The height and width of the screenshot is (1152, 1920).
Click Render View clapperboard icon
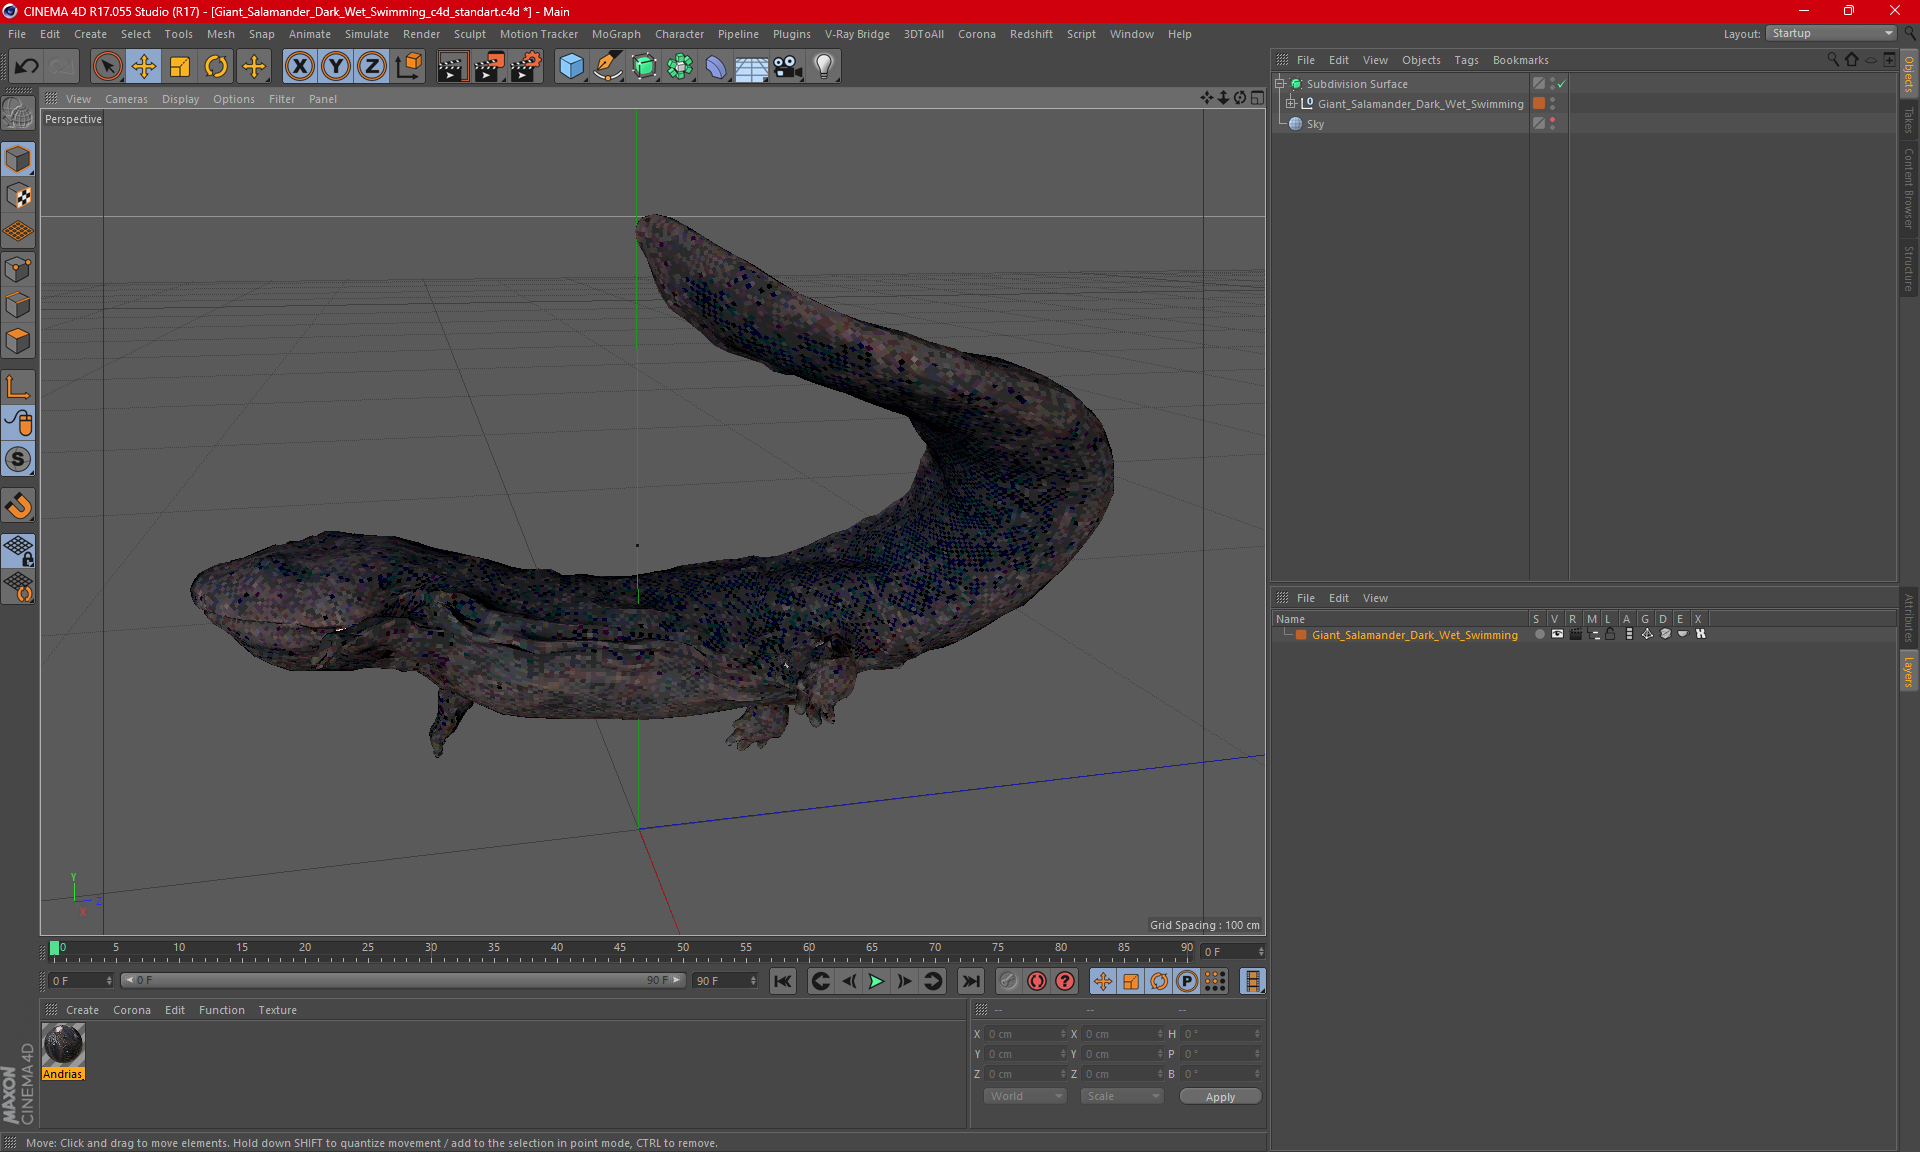coord(452,67)
